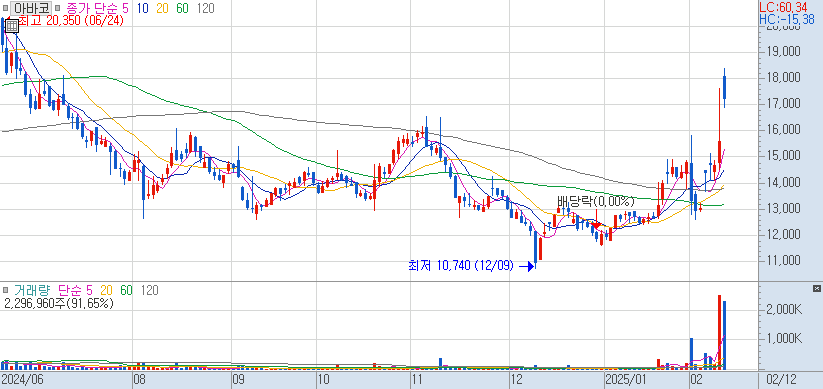Image resolution: width=823 pixels, height=389 pixels.
Task: Click the 2024/06 date axis label
Action: click(22, 380)
